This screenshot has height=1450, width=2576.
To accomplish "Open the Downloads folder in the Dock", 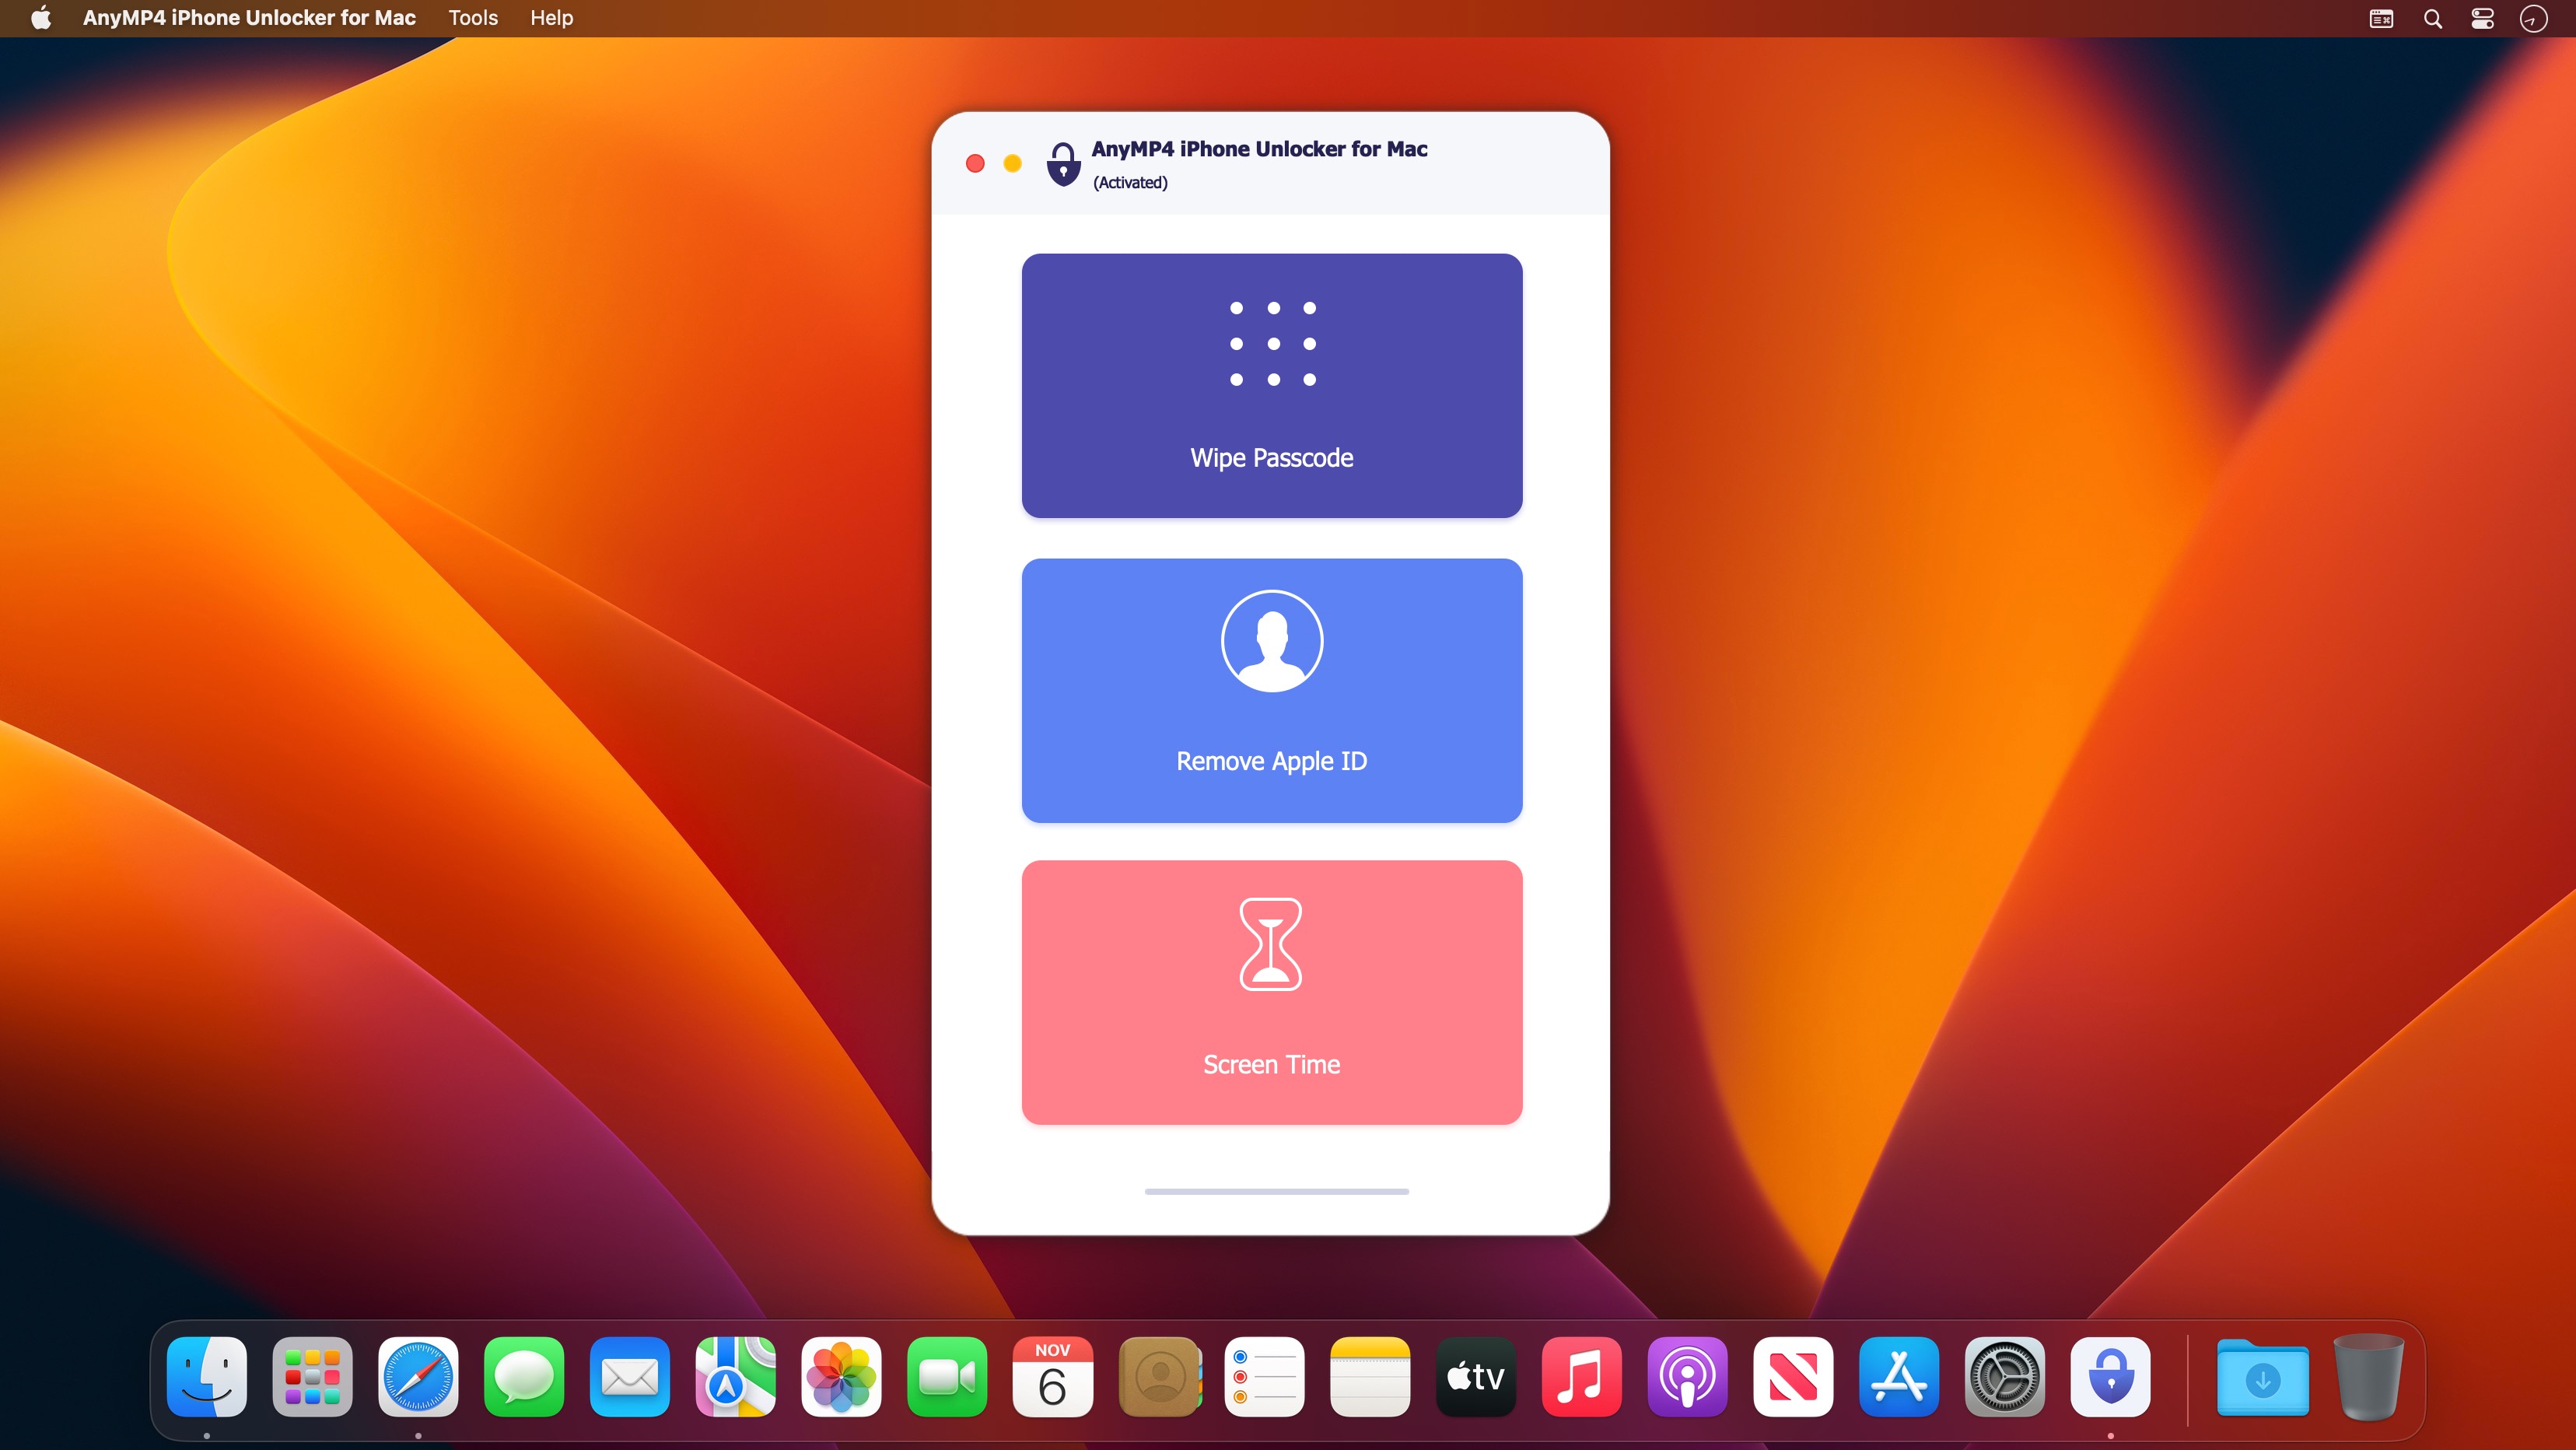I will [x=2262, y=1379].
